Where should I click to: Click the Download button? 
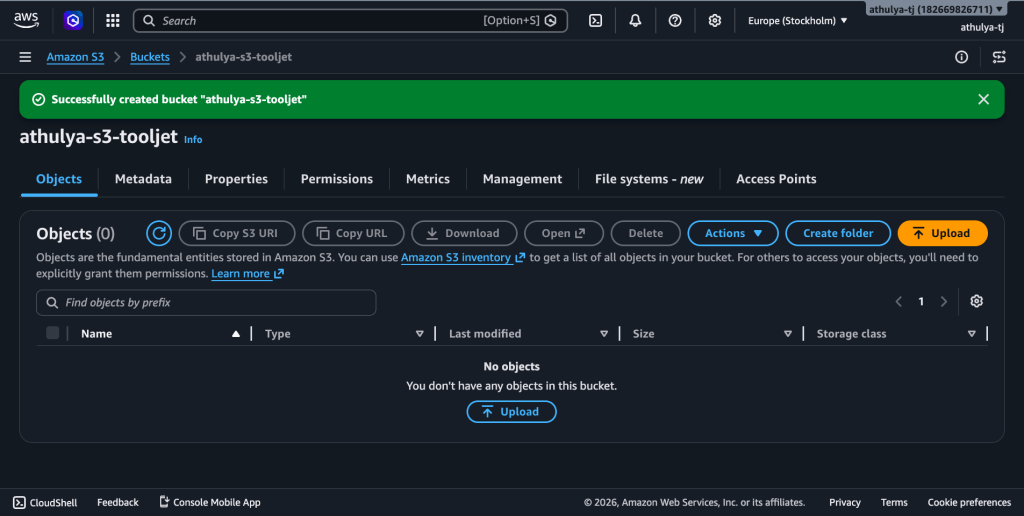(x=464, y=233)
